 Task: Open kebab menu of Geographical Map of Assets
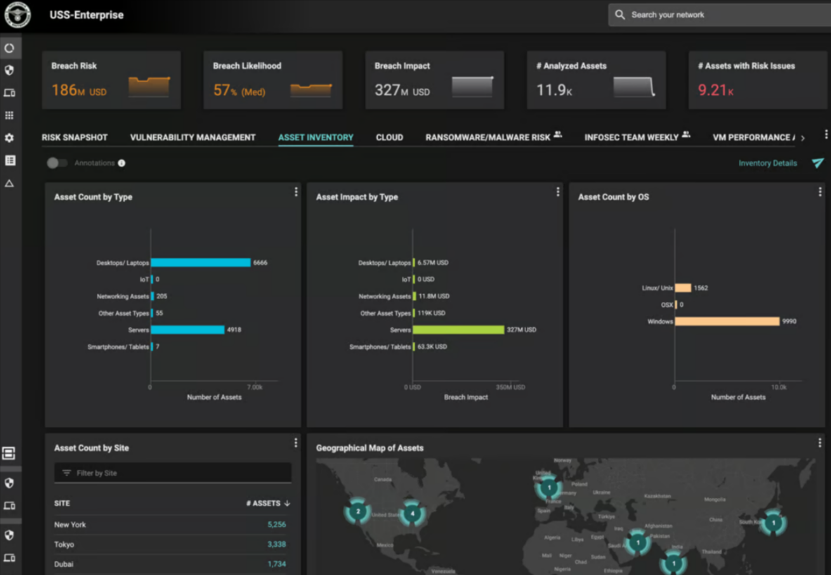tap(820, 443)
